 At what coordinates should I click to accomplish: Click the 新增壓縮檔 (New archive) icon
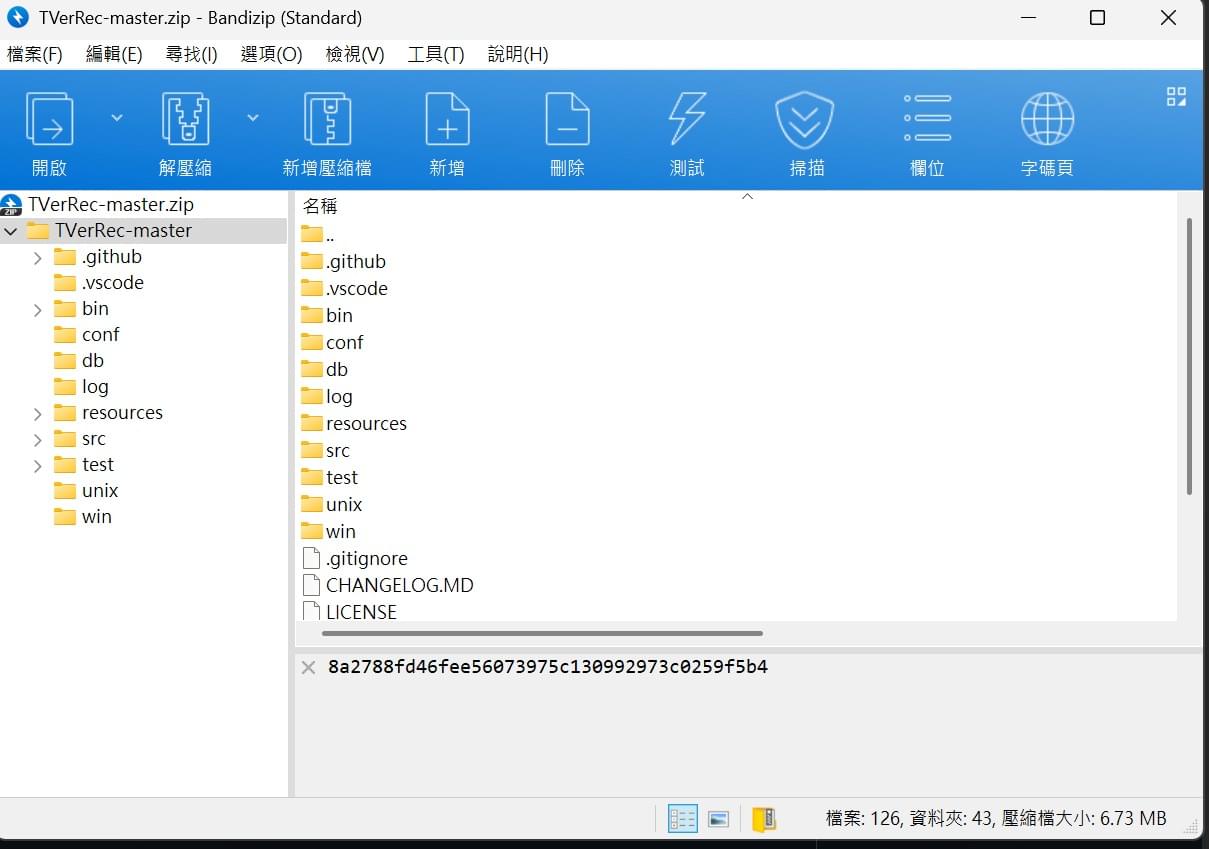point(327,120)
